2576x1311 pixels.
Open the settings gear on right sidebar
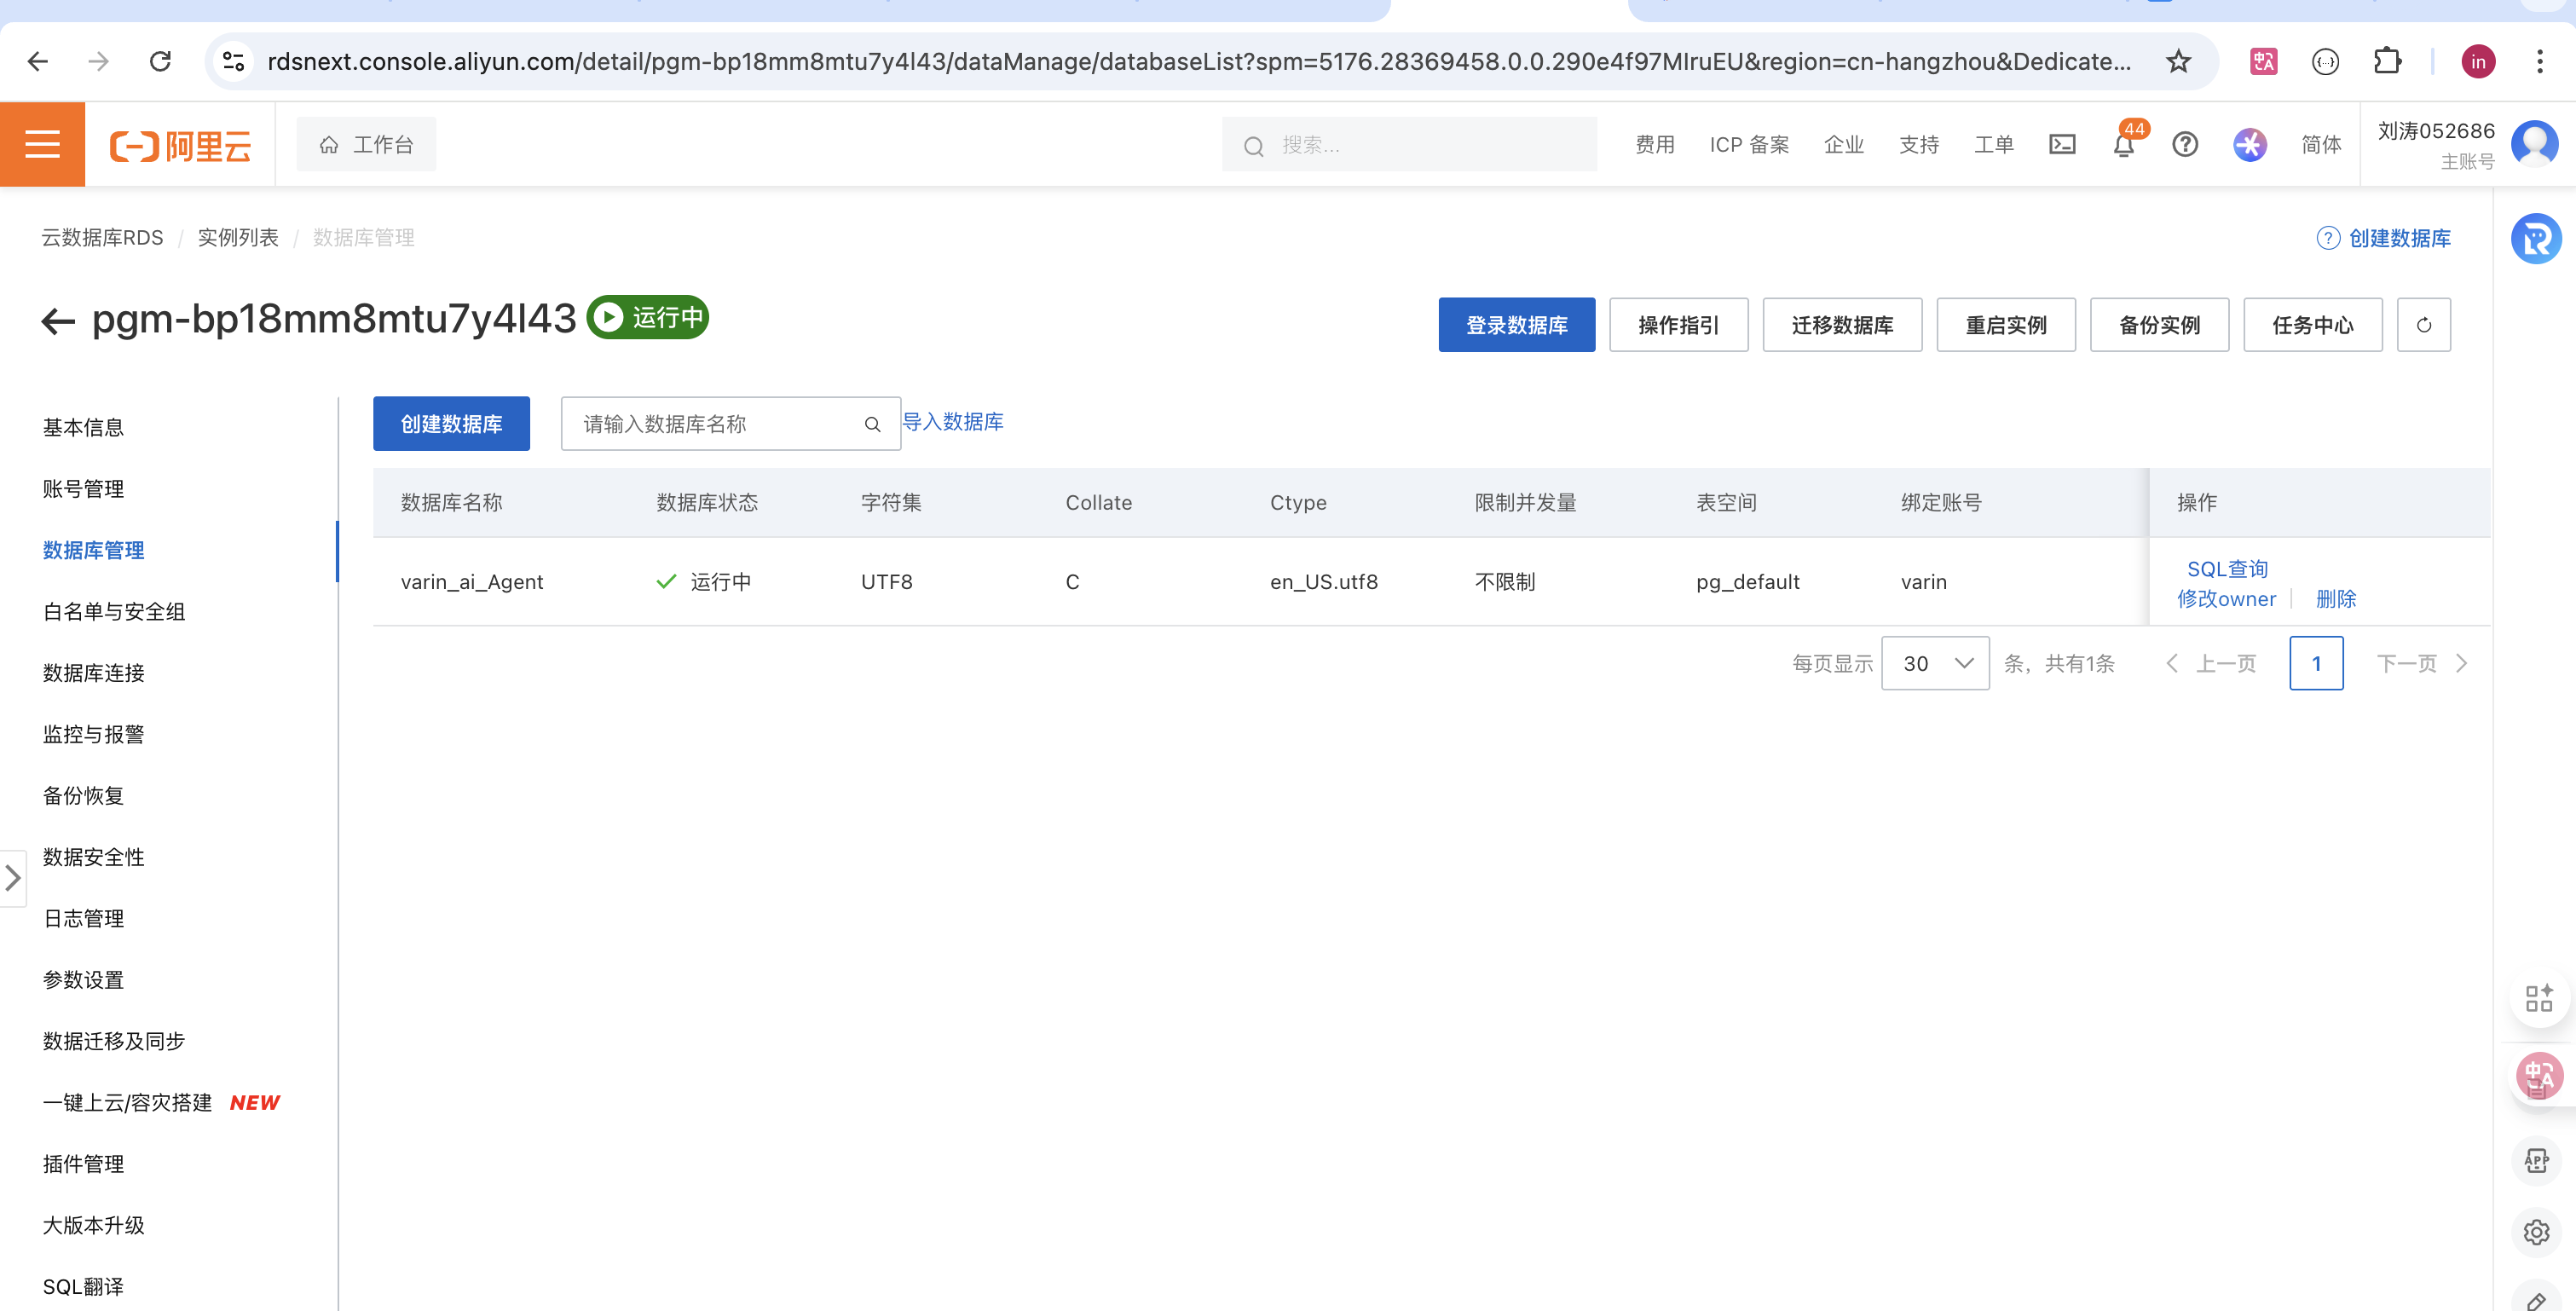pos(2536,1232)
